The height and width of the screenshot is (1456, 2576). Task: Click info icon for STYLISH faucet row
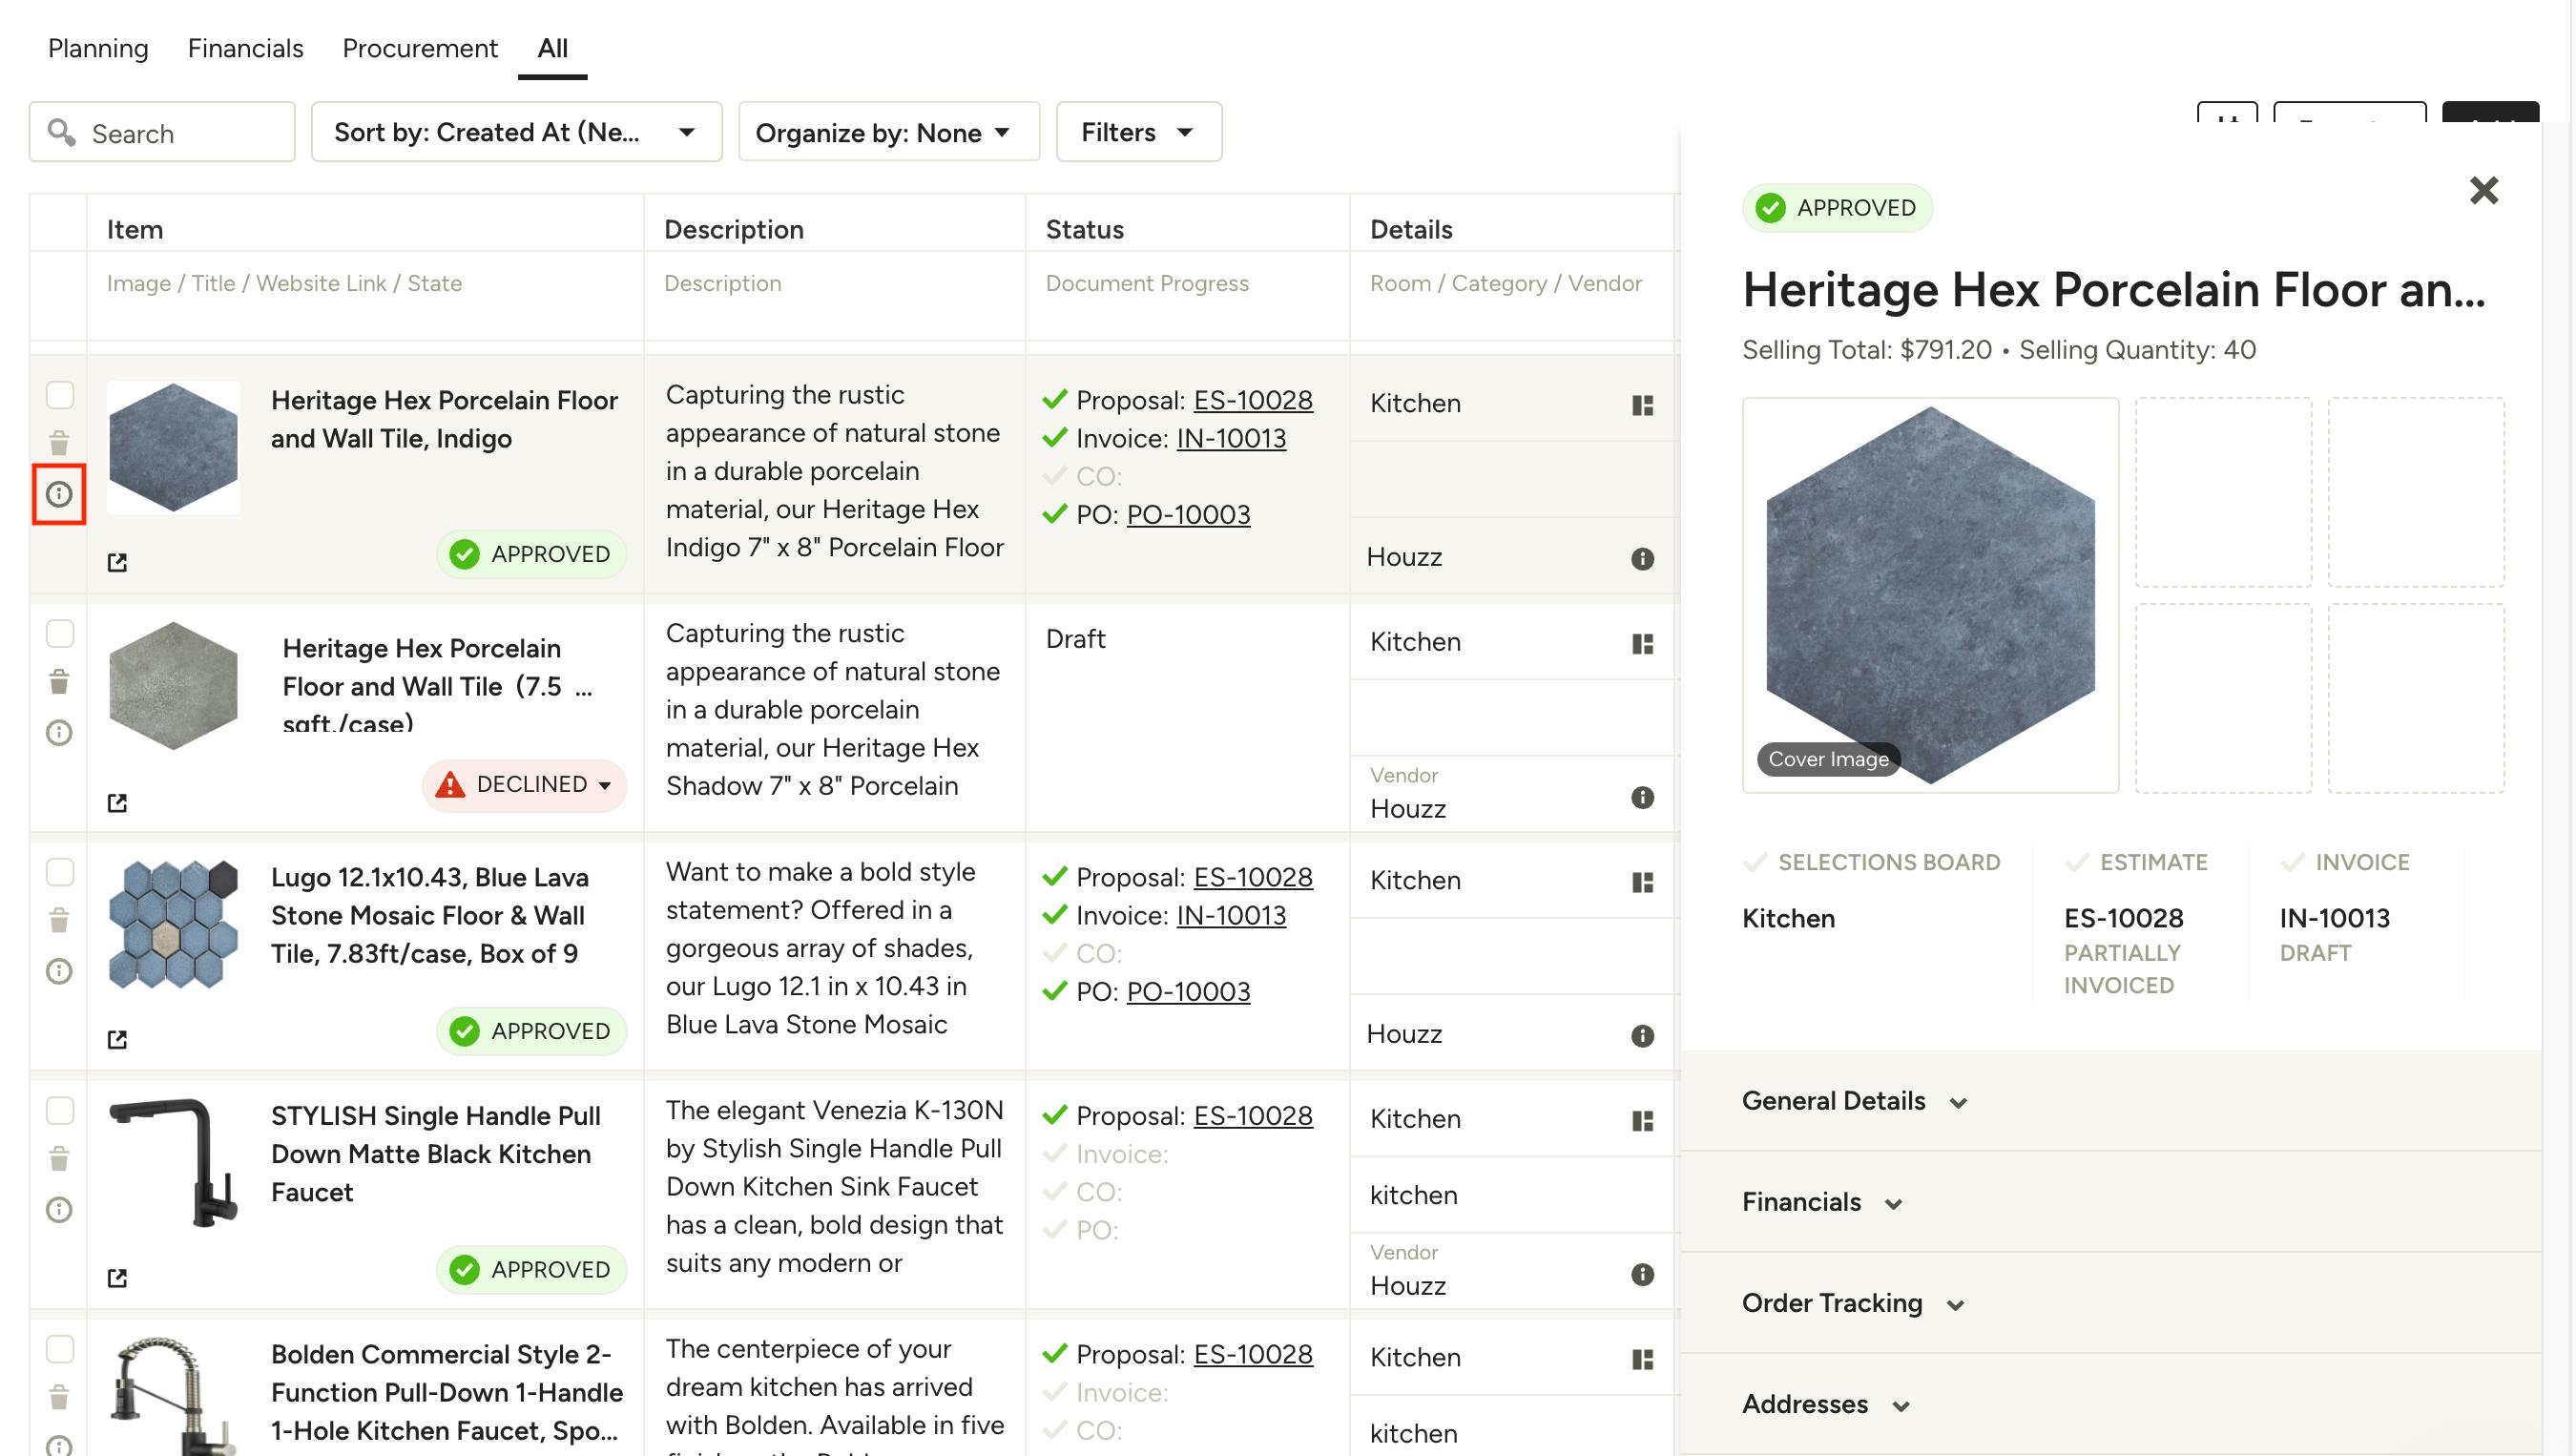(59, 1210)
